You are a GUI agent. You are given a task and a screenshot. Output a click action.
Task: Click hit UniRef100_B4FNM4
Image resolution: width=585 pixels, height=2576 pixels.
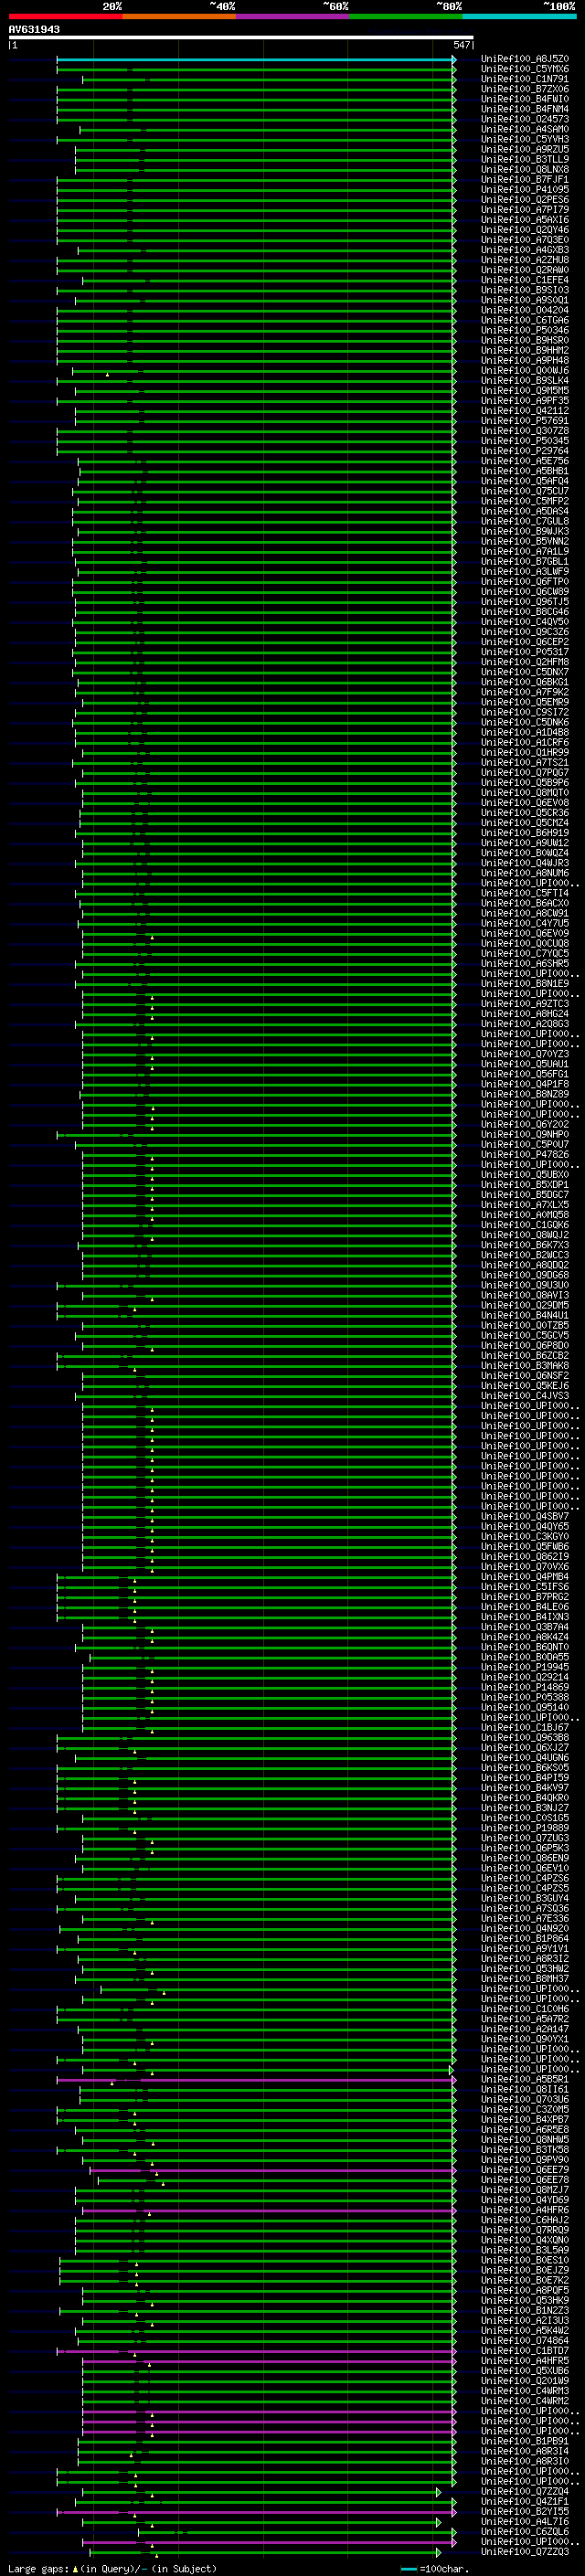click(x=525, y=109)
